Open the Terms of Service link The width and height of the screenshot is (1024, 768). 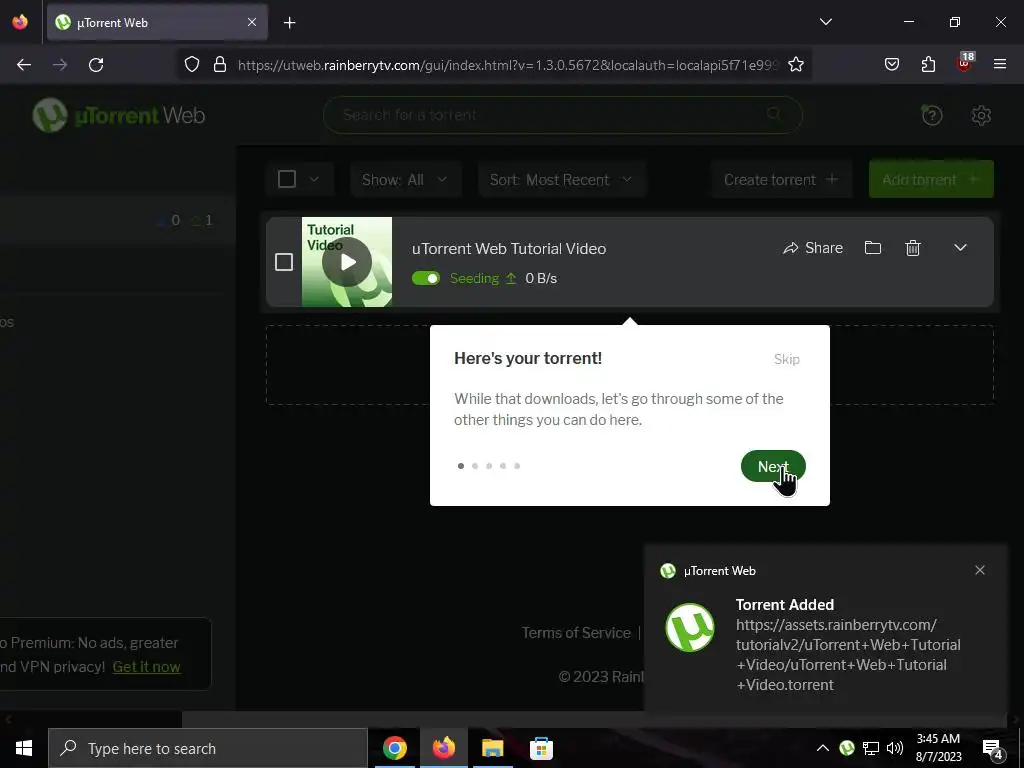576,633
